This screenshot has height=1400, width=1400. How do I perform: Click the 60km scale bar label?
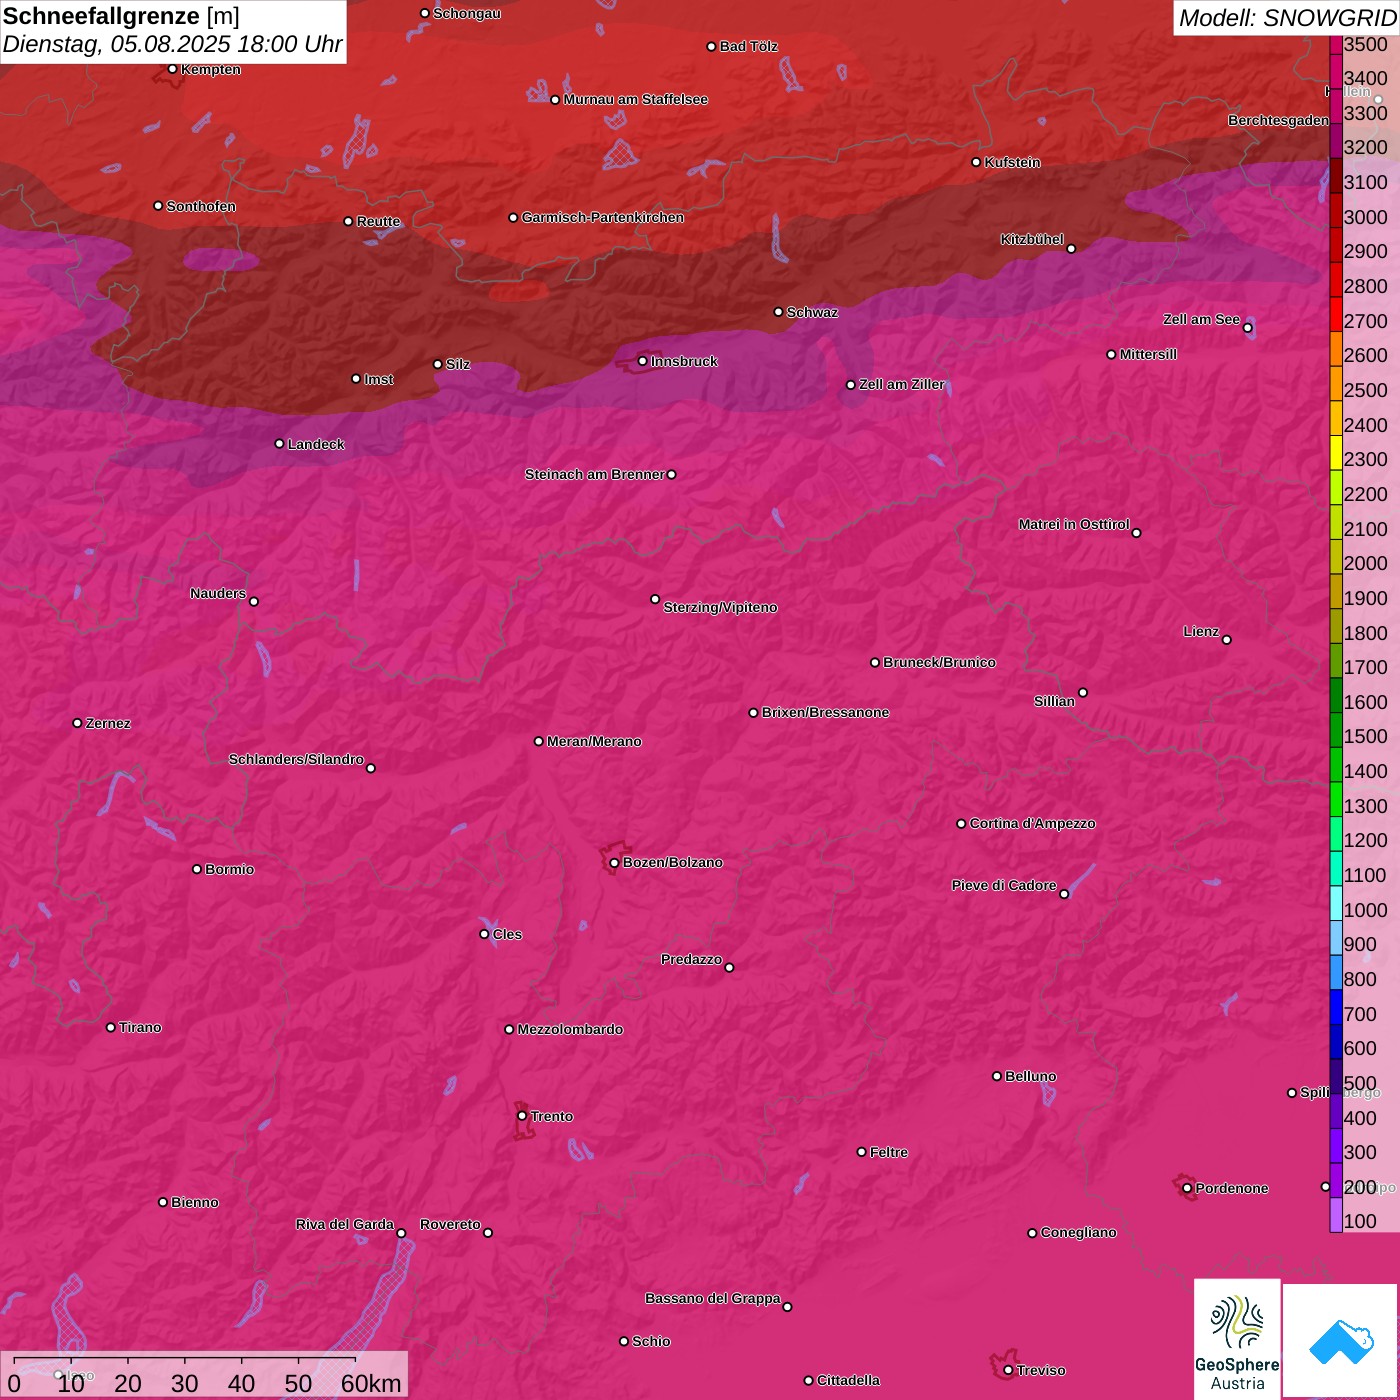click(x=371, y=1383)
